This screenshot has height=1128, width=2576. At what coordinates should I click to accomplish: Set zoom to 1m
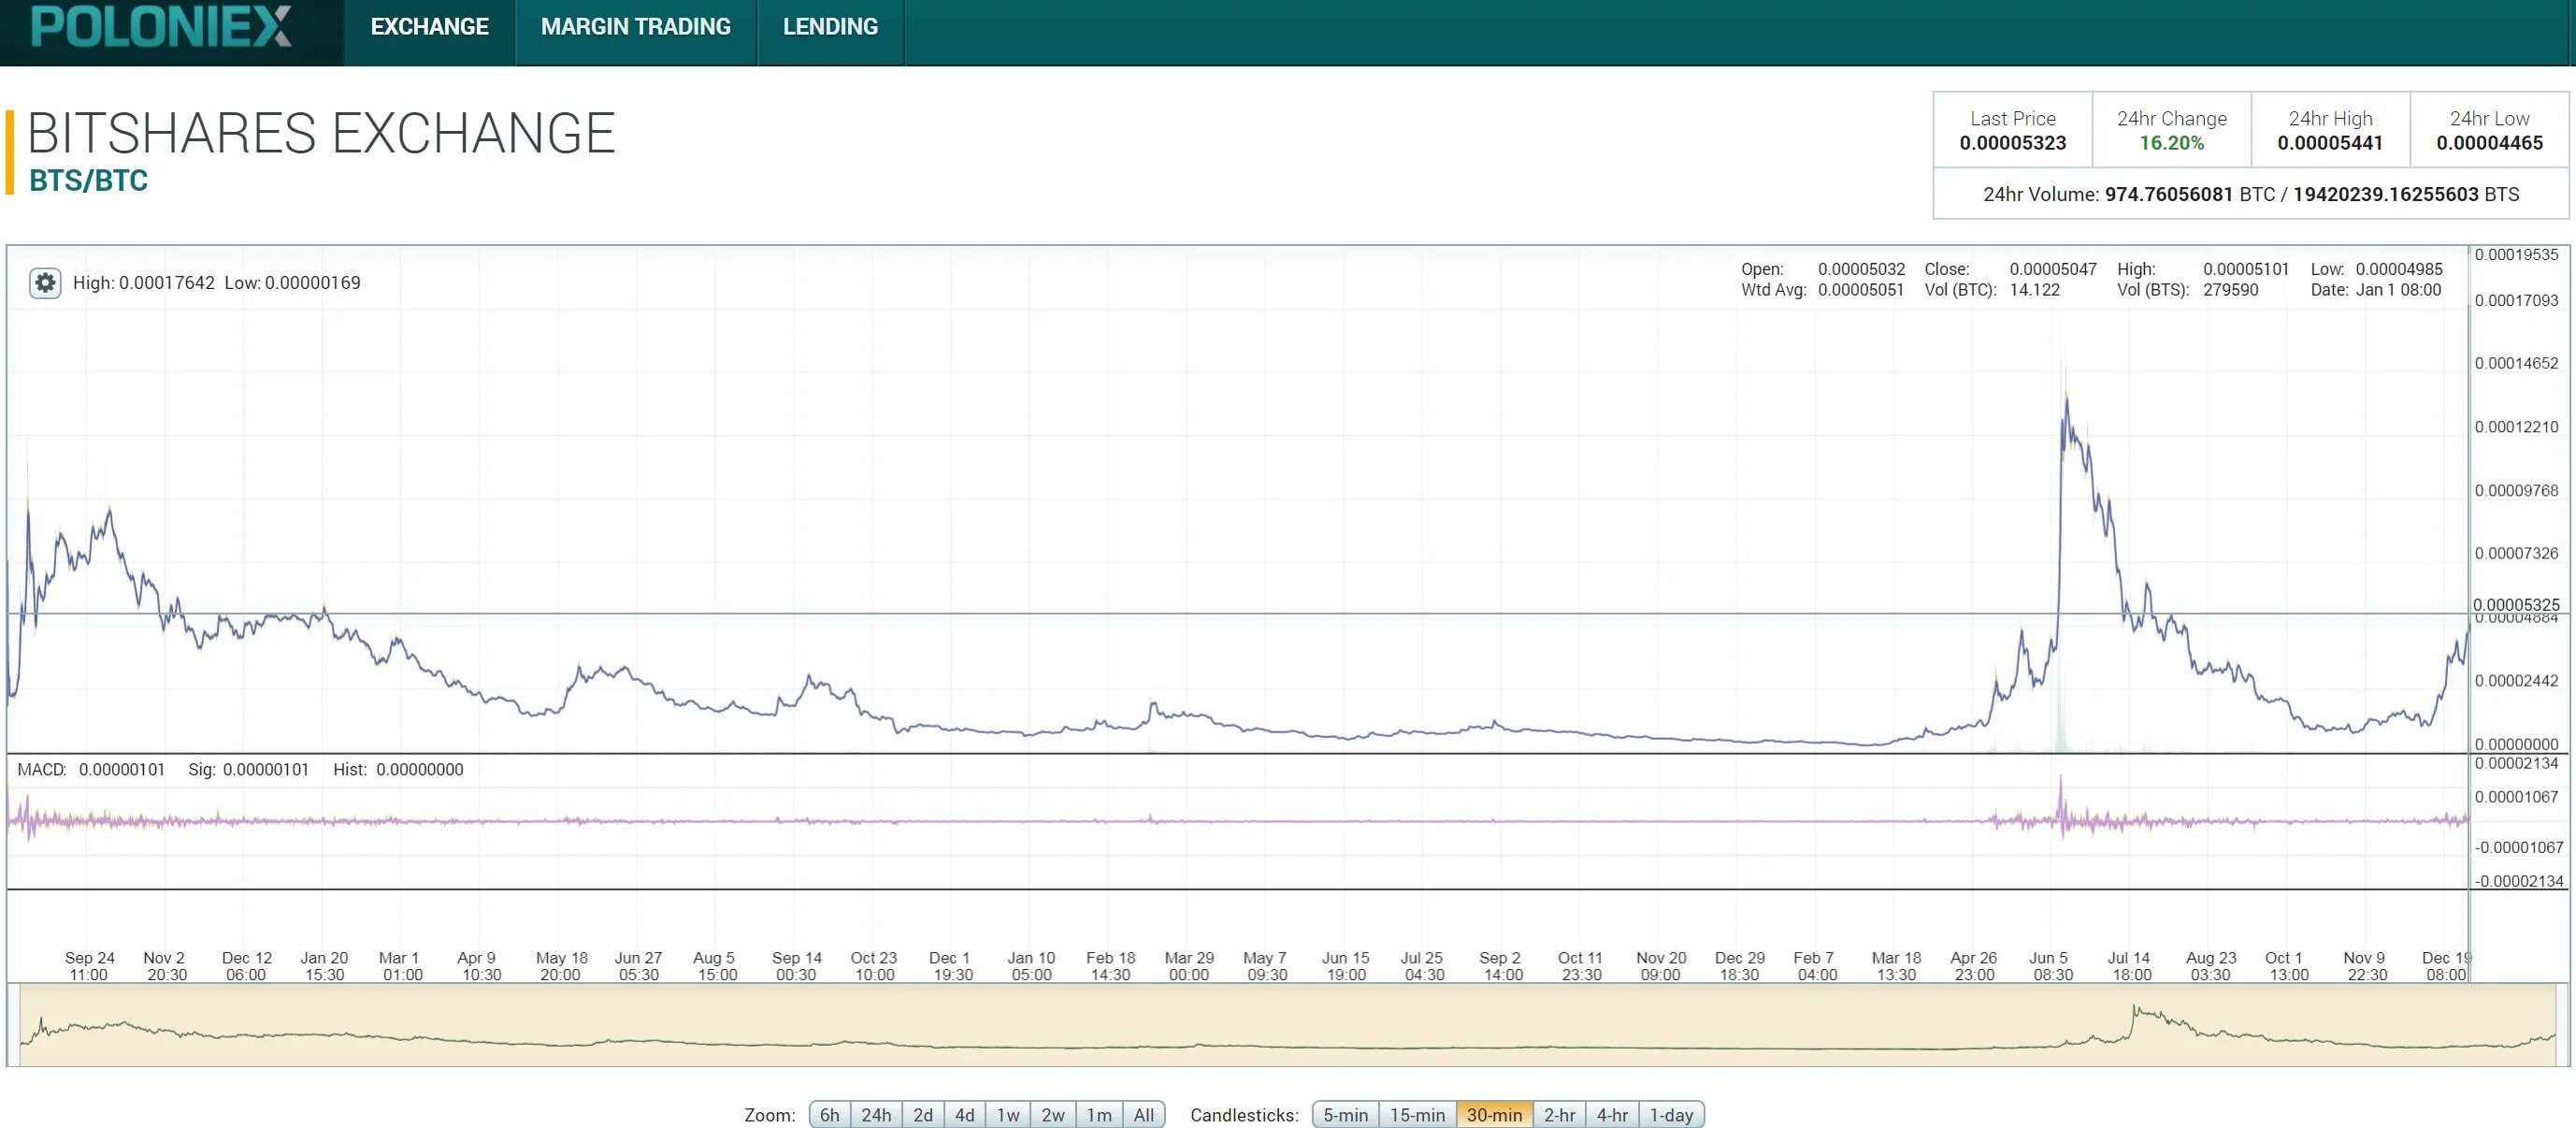(x=1099, y=1114)
